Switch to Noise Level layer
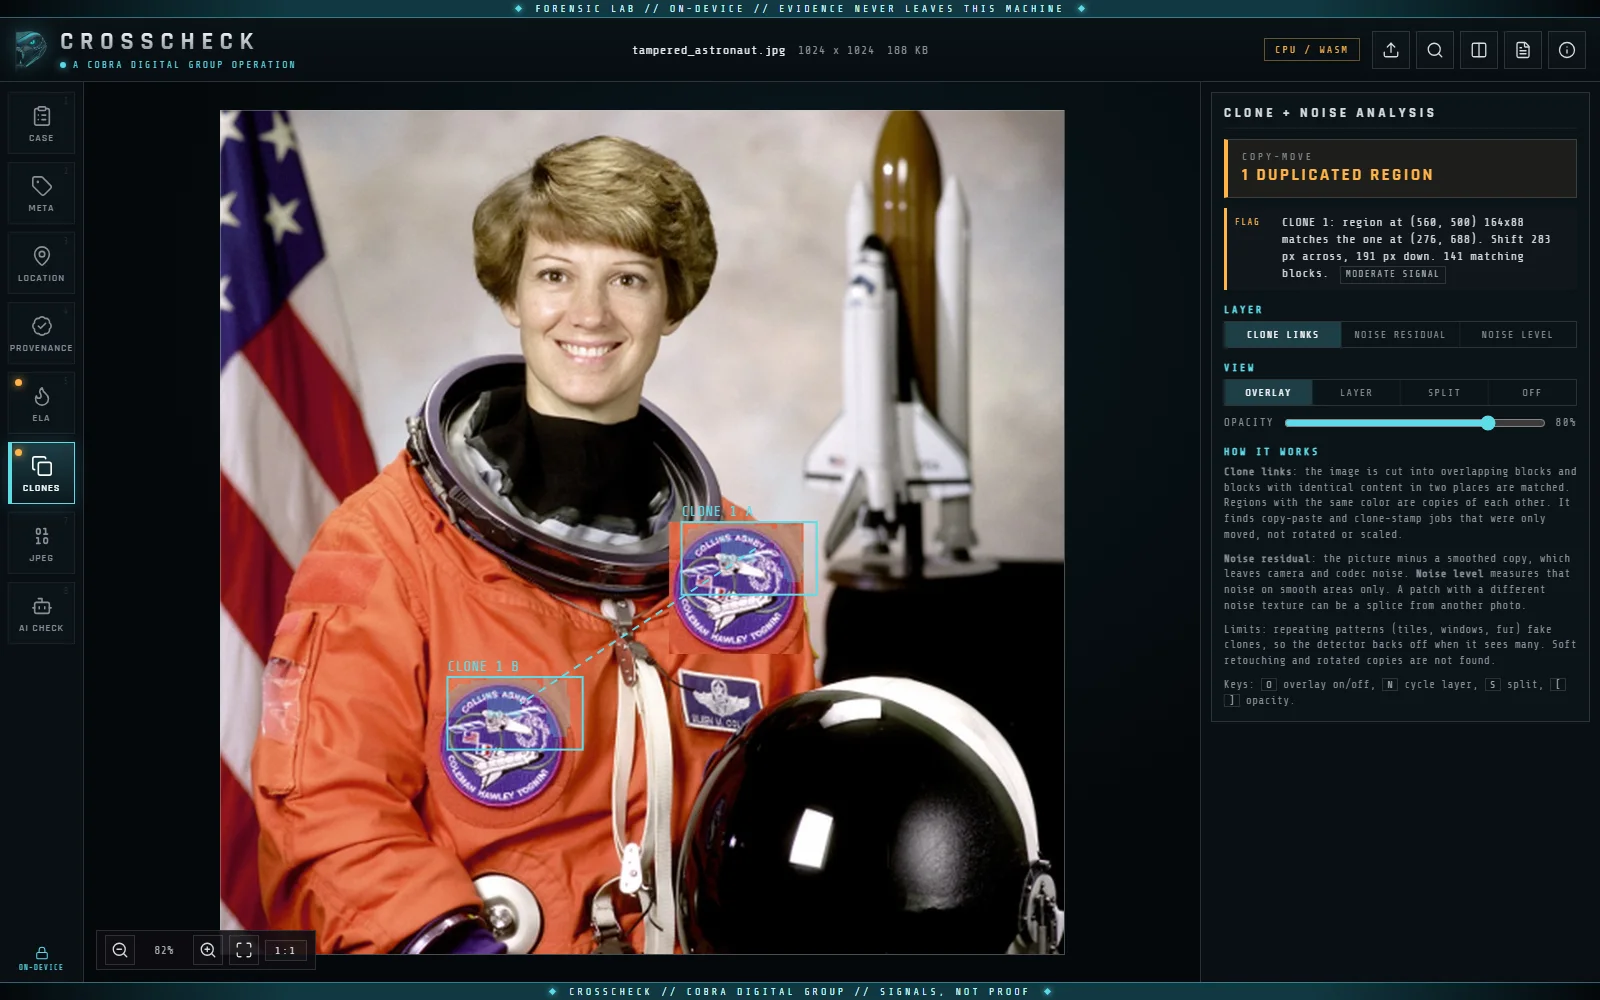Screen dimensions: 1600x1000 point(1517,335)
